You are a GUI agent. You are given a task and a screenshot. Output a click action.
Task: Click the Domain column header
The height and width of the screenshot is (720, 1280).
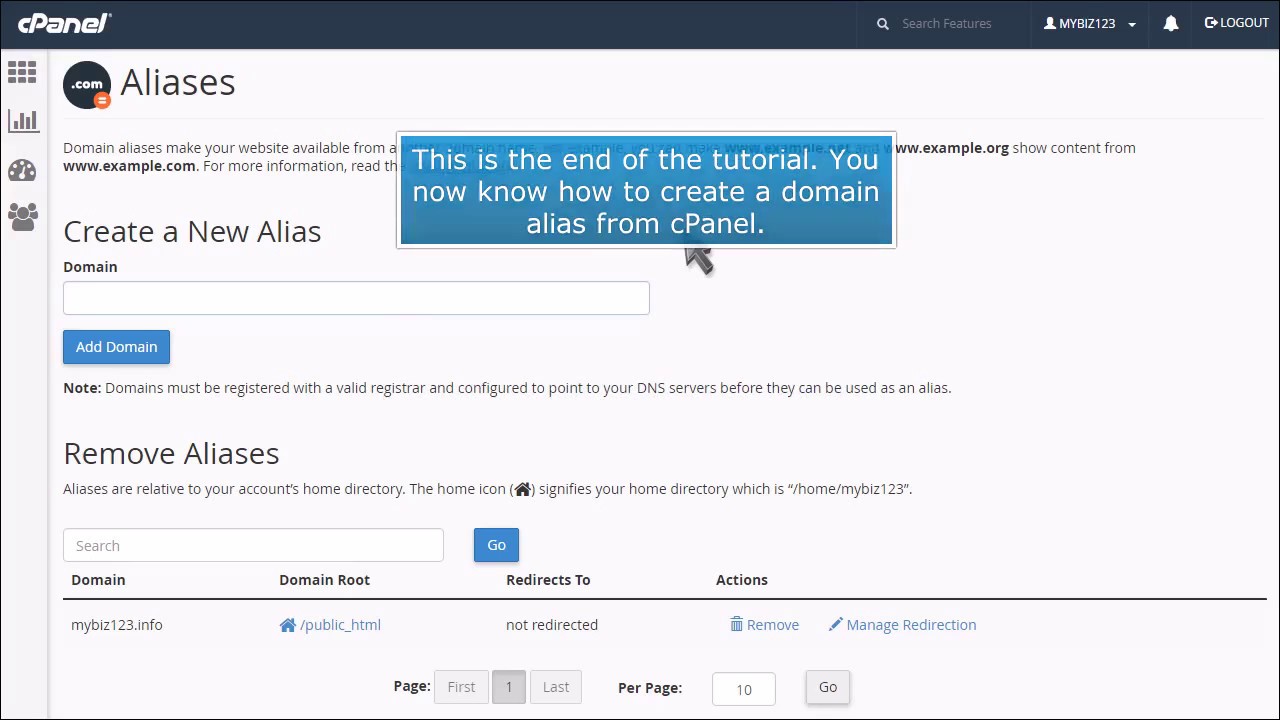pyautogui.click(x=98, y=580)
